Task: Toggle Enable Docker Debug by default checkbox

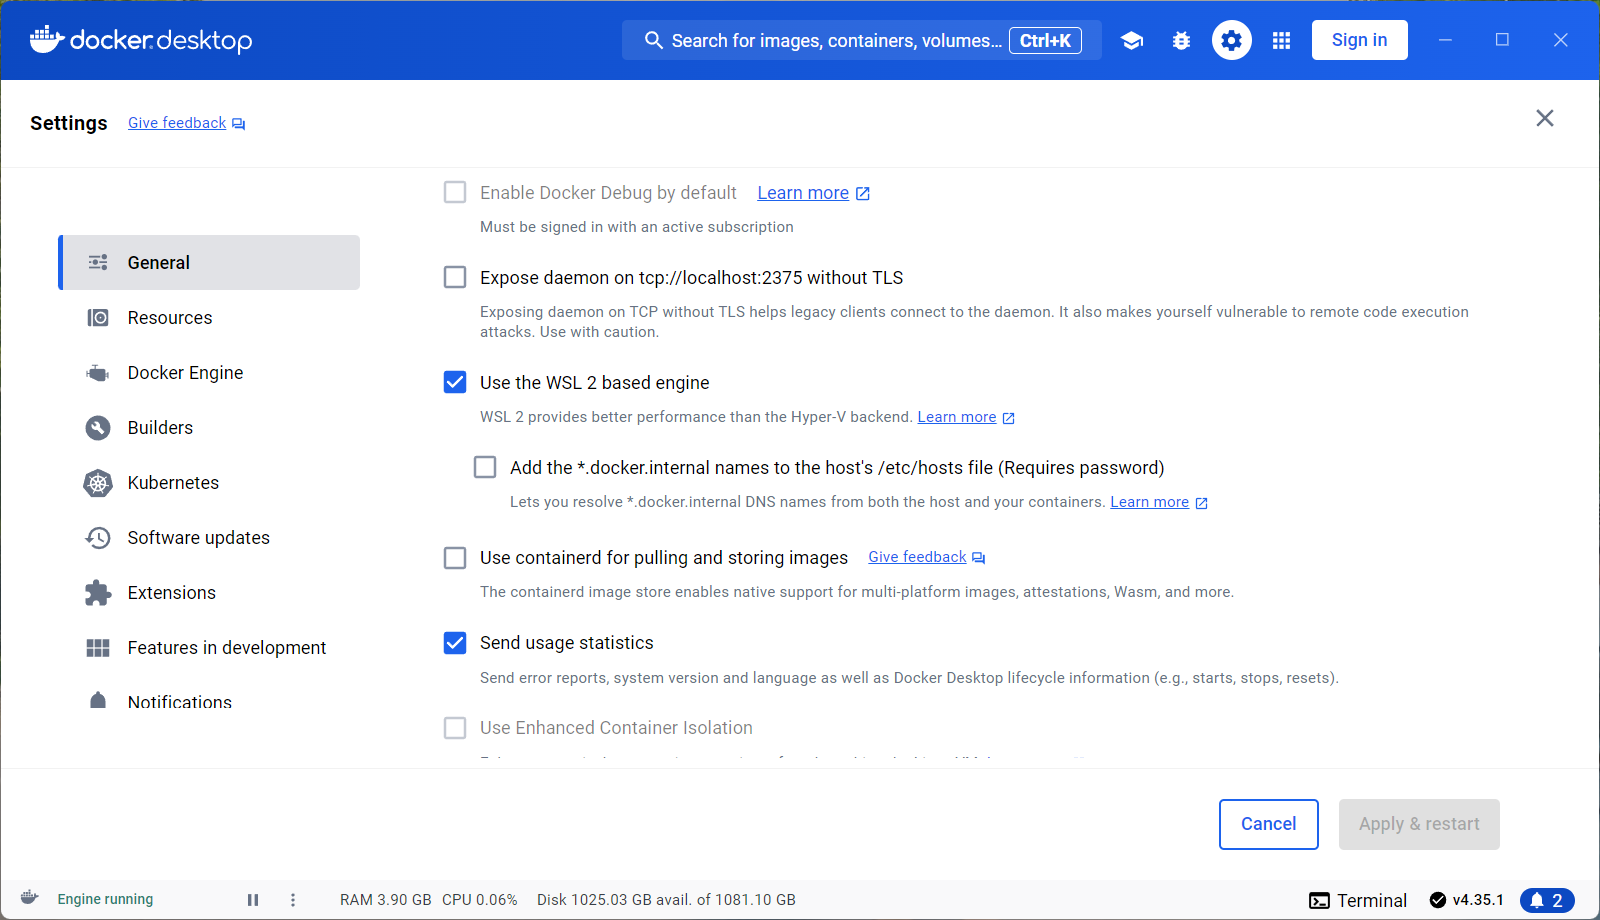Action: [455, 192]
